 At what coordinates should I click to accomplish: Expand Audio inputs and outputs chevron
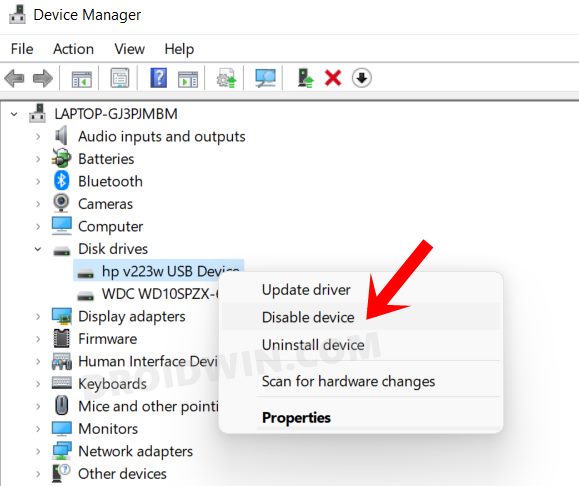point(38,137)
